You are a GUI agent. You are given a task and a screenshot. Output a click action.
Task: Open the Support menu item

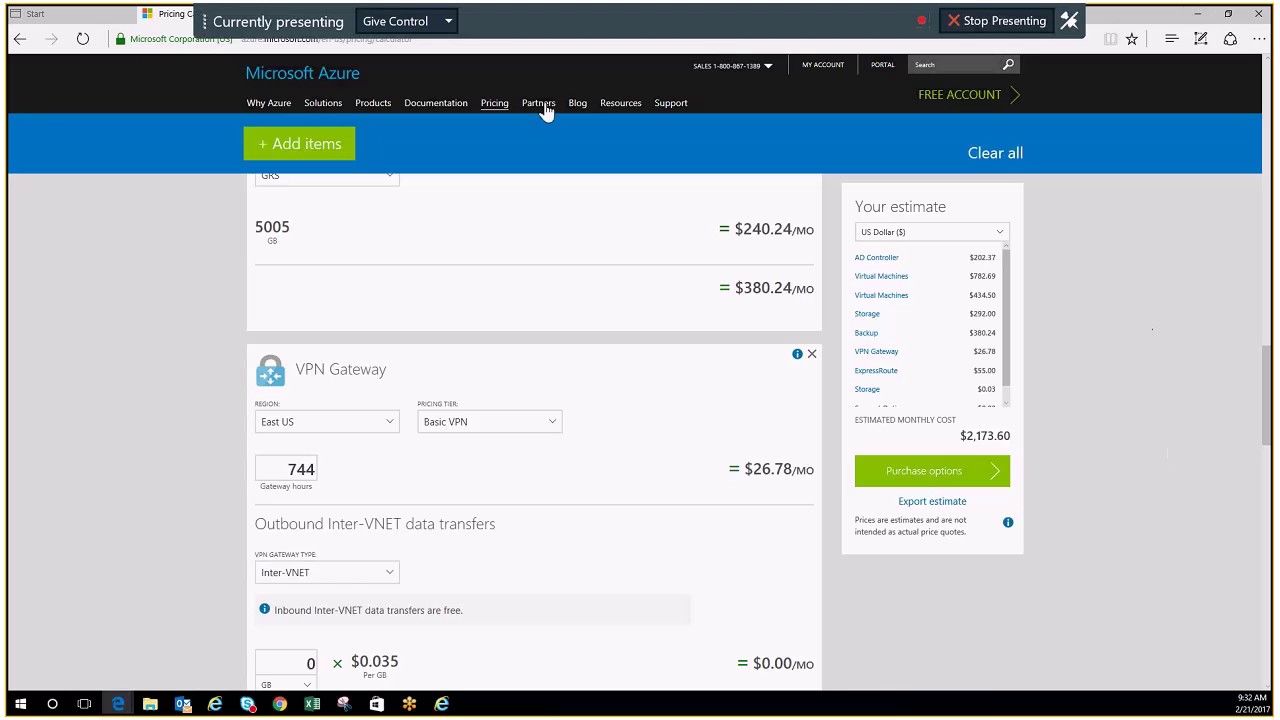[x=671, y=103]
